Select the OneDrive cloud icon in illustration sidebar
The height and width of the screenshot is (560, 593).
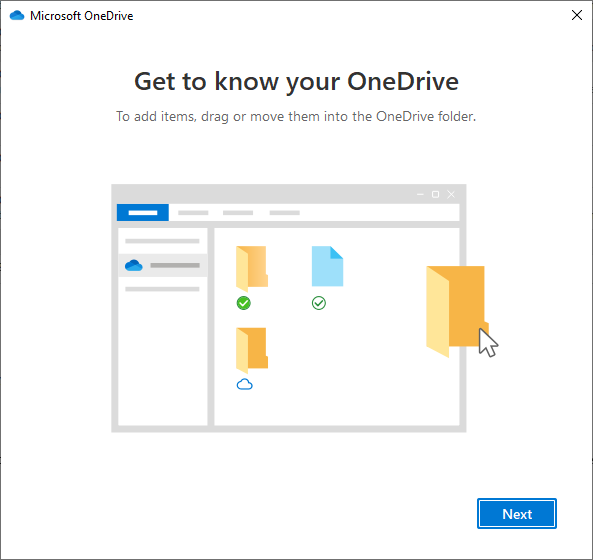pyautogui.click(x=134, y=265)
